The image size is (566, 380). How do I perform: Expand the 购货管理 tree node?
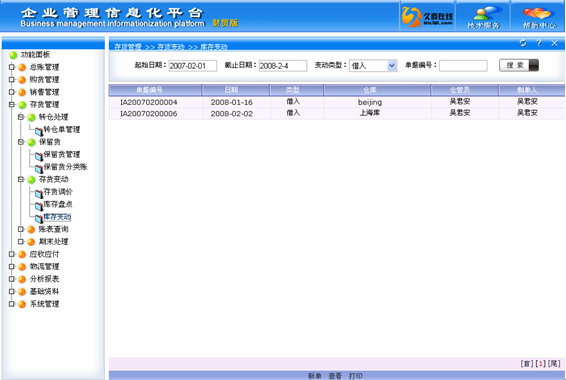coord(12,79)
